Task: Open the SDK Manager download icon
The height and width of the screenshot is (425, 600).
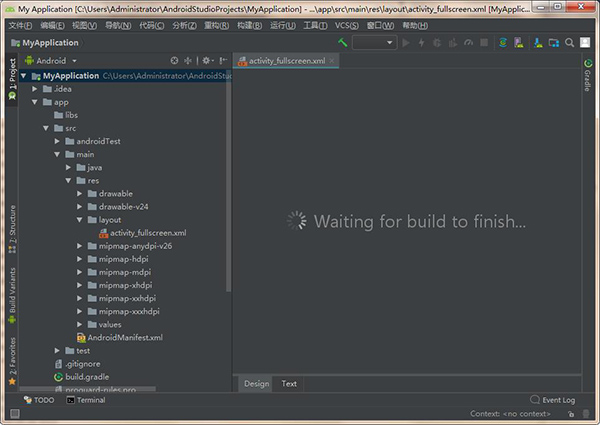Action: (x=538, y=42)
